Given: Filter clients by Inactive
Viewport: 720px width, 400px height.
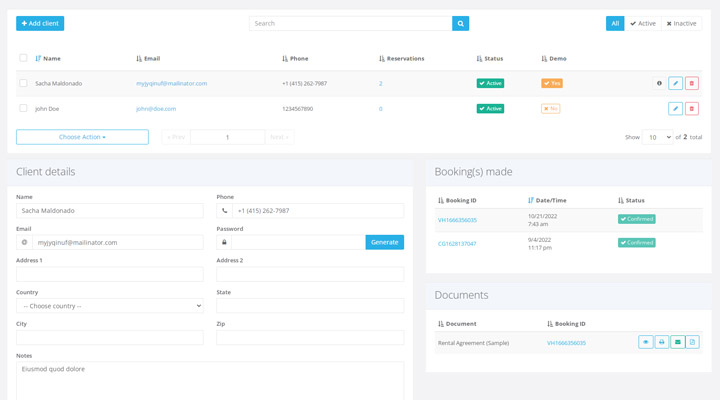Looking at the screenshot, I should point(681,23).
